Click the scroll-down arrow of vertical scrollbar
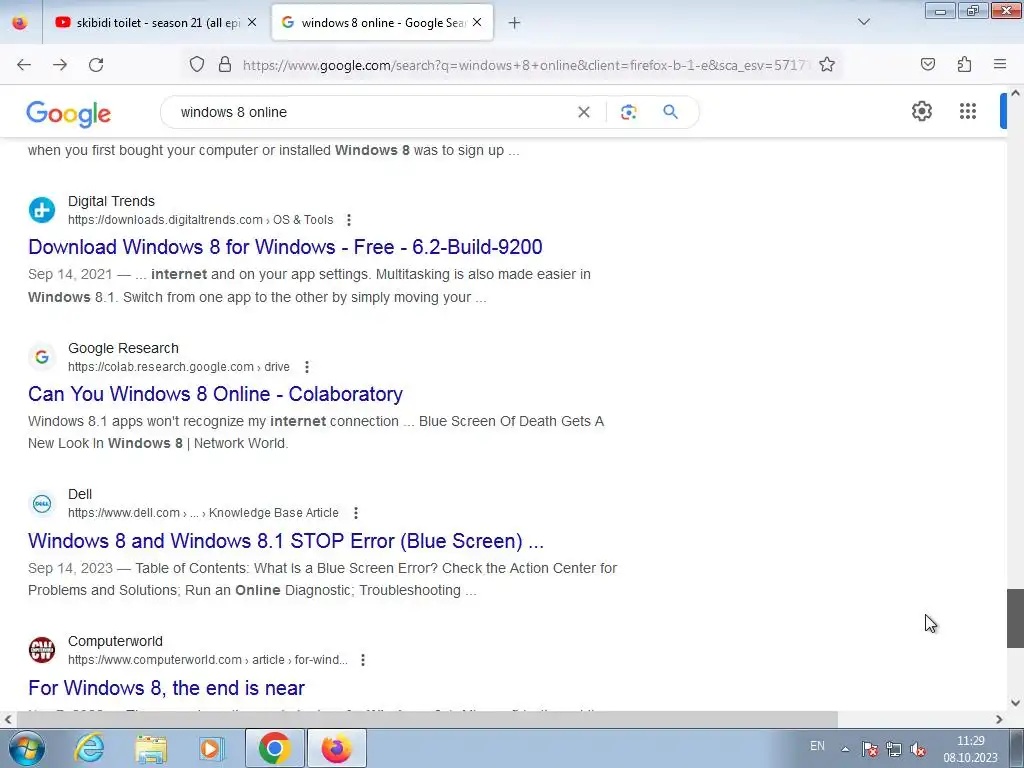This screenshot has width=1024, height=768. click(1015, 703)
